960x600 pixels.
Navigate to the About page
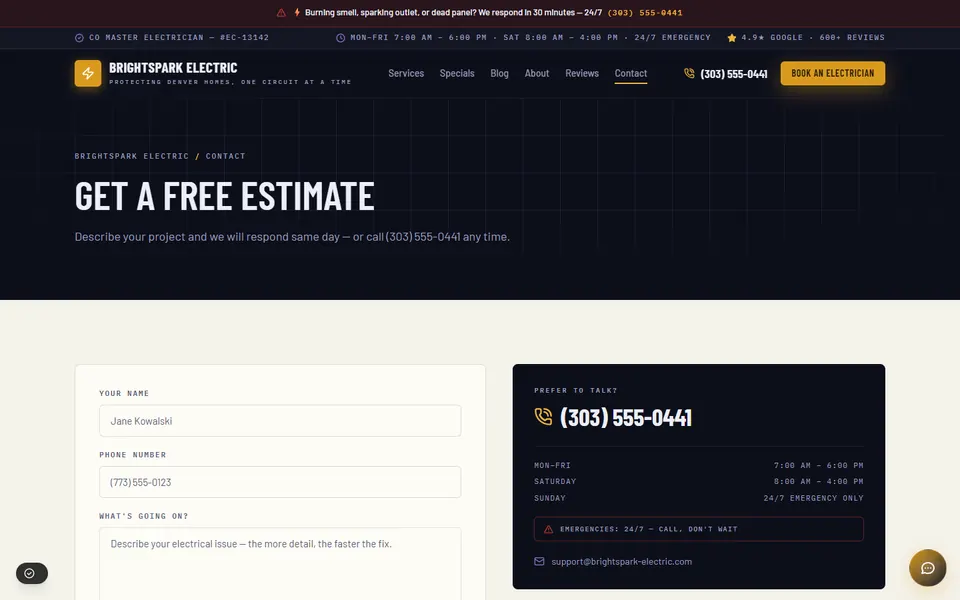pos(537,73)
